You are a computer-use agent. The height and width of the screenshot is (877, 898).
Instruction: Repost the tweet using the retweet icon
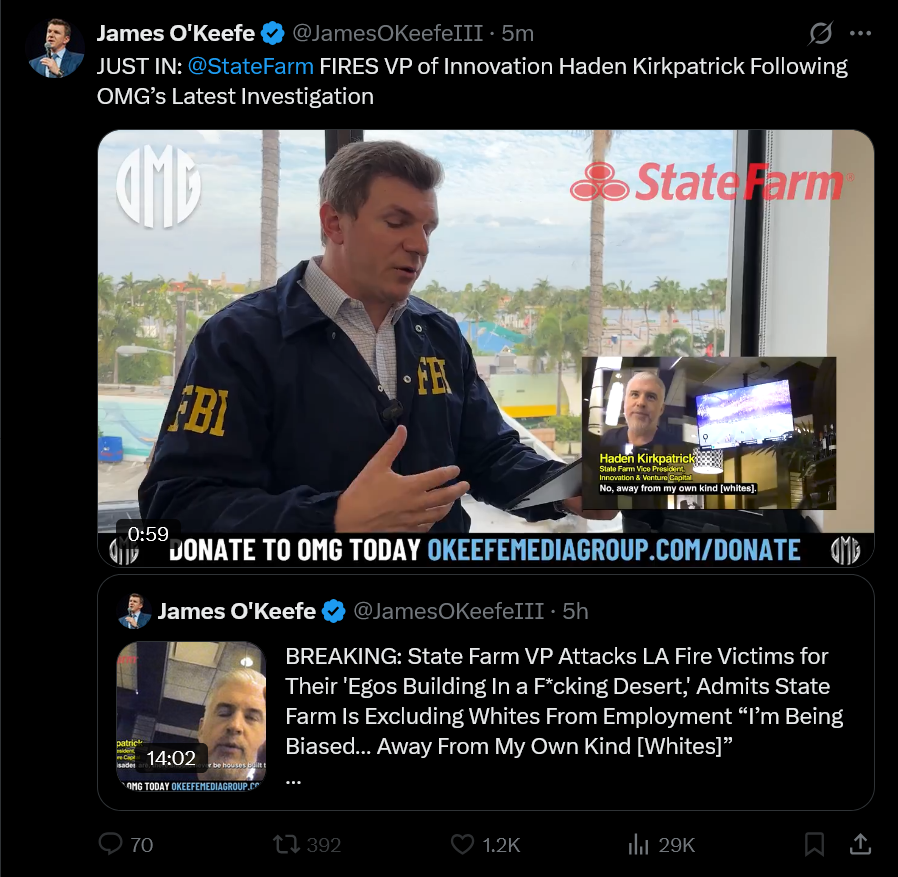(x=286, y=844)
